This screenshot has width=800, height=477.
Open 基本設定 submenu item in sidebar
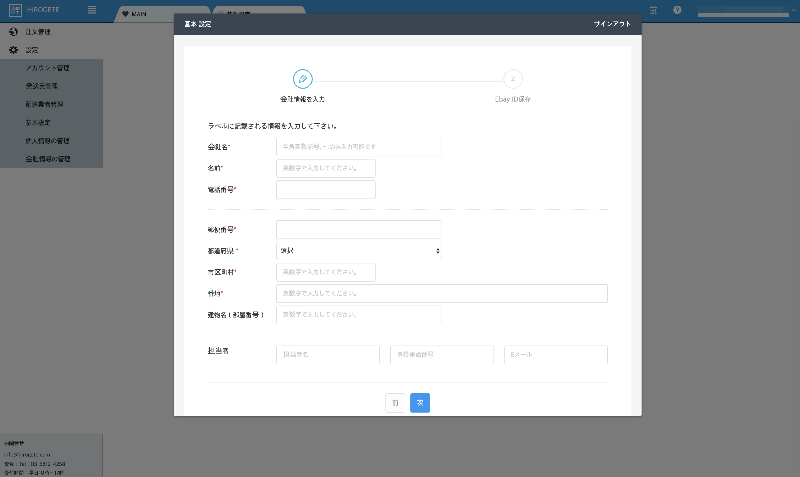(x=38, y=122)
